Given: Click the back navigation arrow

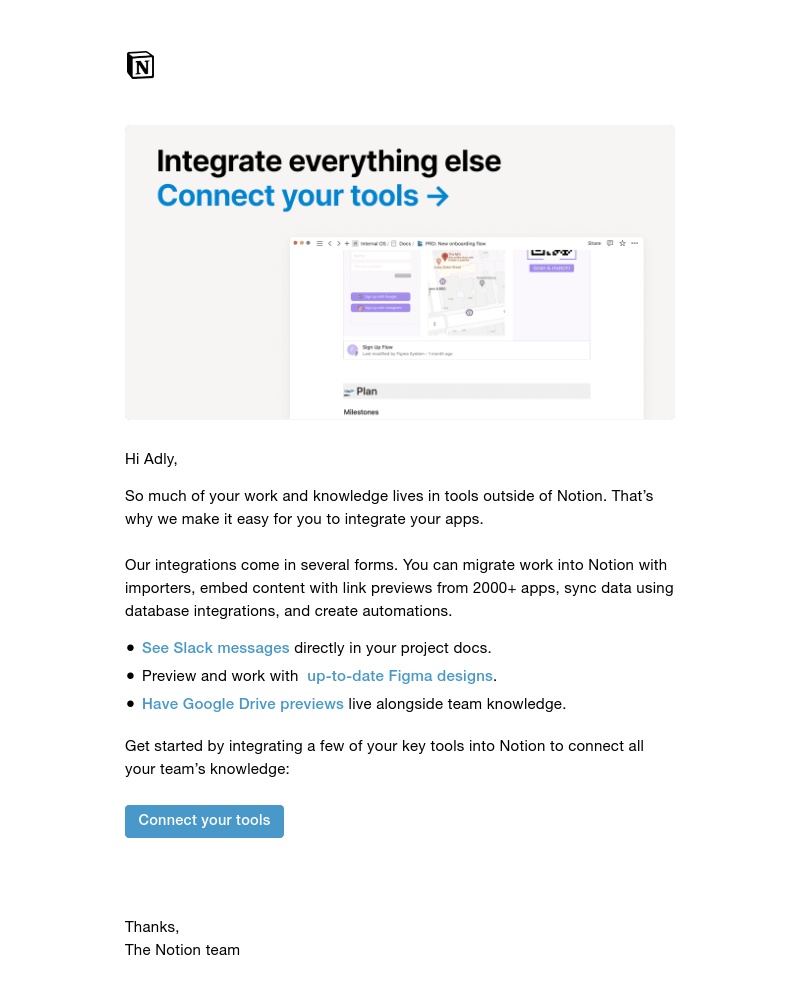Looking at the screenshot, I should [x=328, y=242].
